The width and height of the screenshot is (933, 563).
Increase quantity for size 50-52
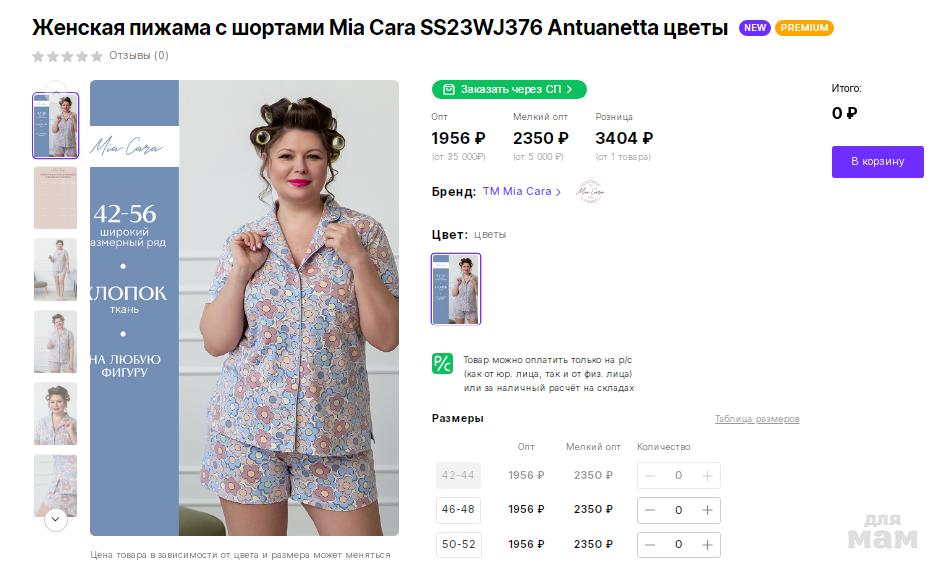707,545
